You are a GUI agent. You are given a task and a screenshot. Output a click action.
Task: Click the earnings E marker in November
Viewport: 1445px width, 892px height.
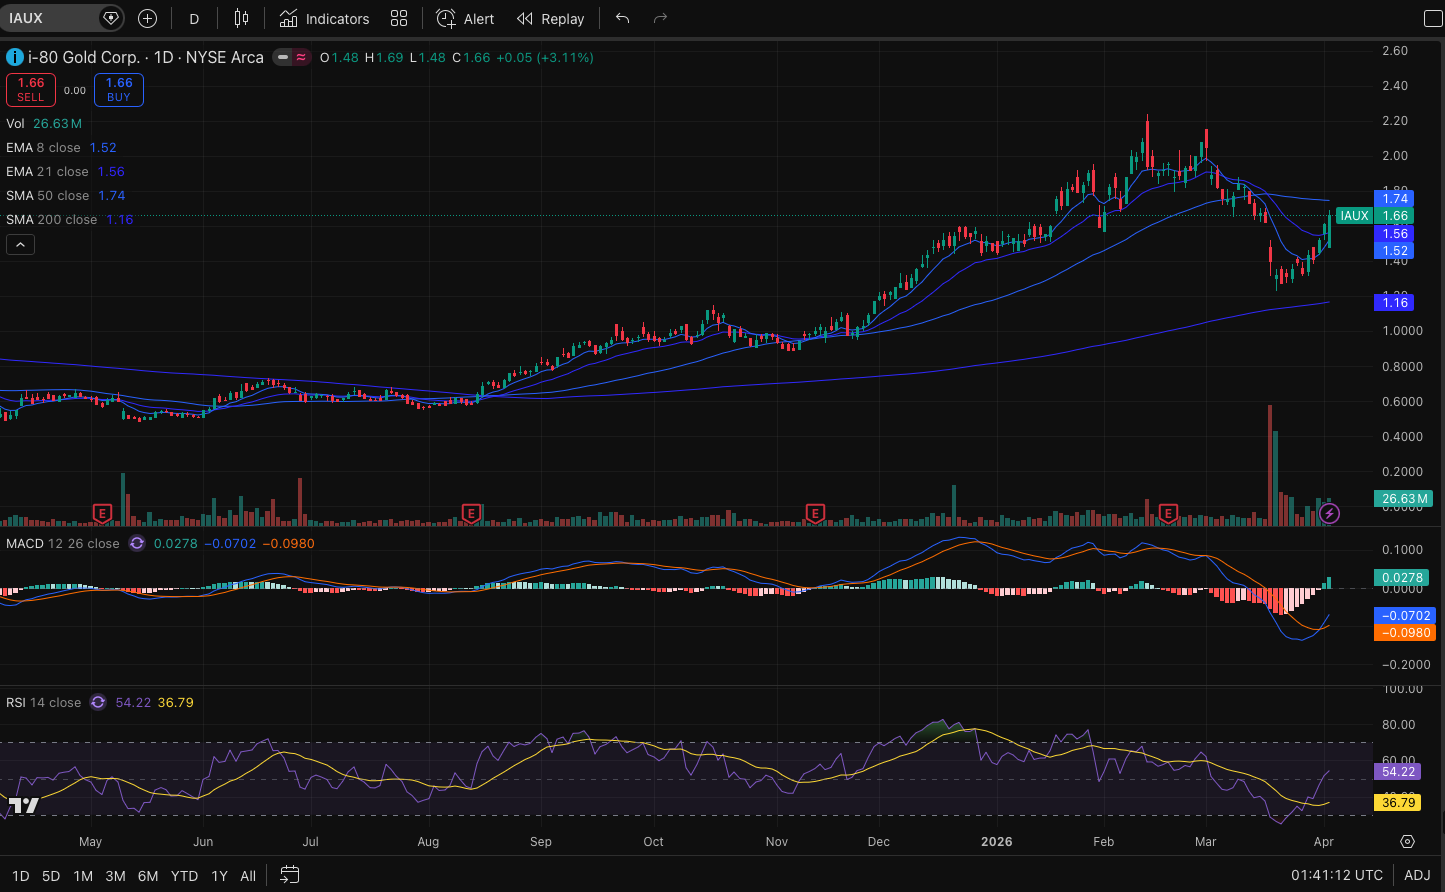814,513
